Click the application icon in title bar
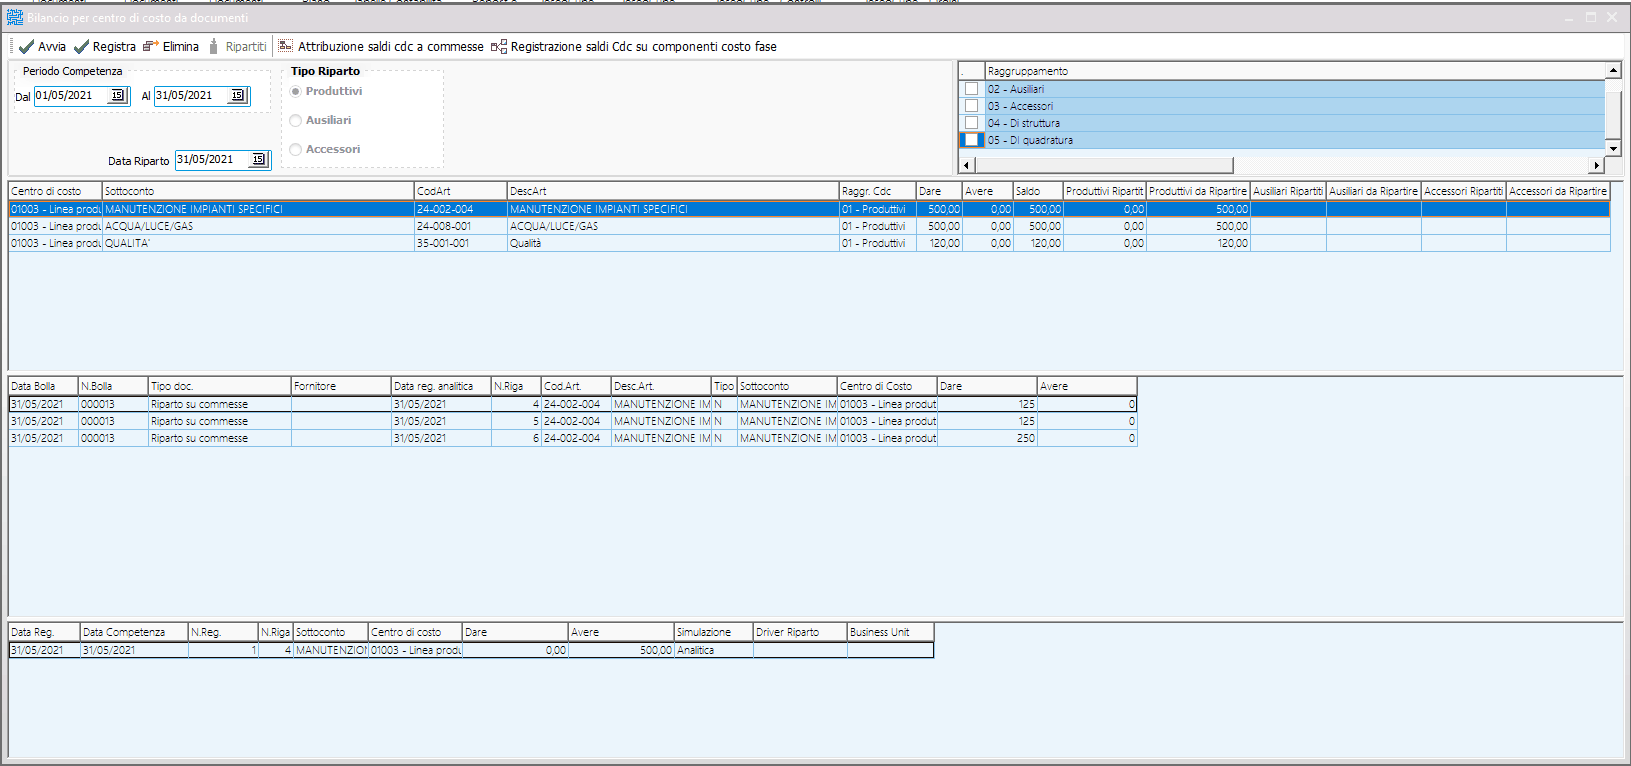Image resolution: width=1631 pixels, height=766 pixels. coord(15,18)
